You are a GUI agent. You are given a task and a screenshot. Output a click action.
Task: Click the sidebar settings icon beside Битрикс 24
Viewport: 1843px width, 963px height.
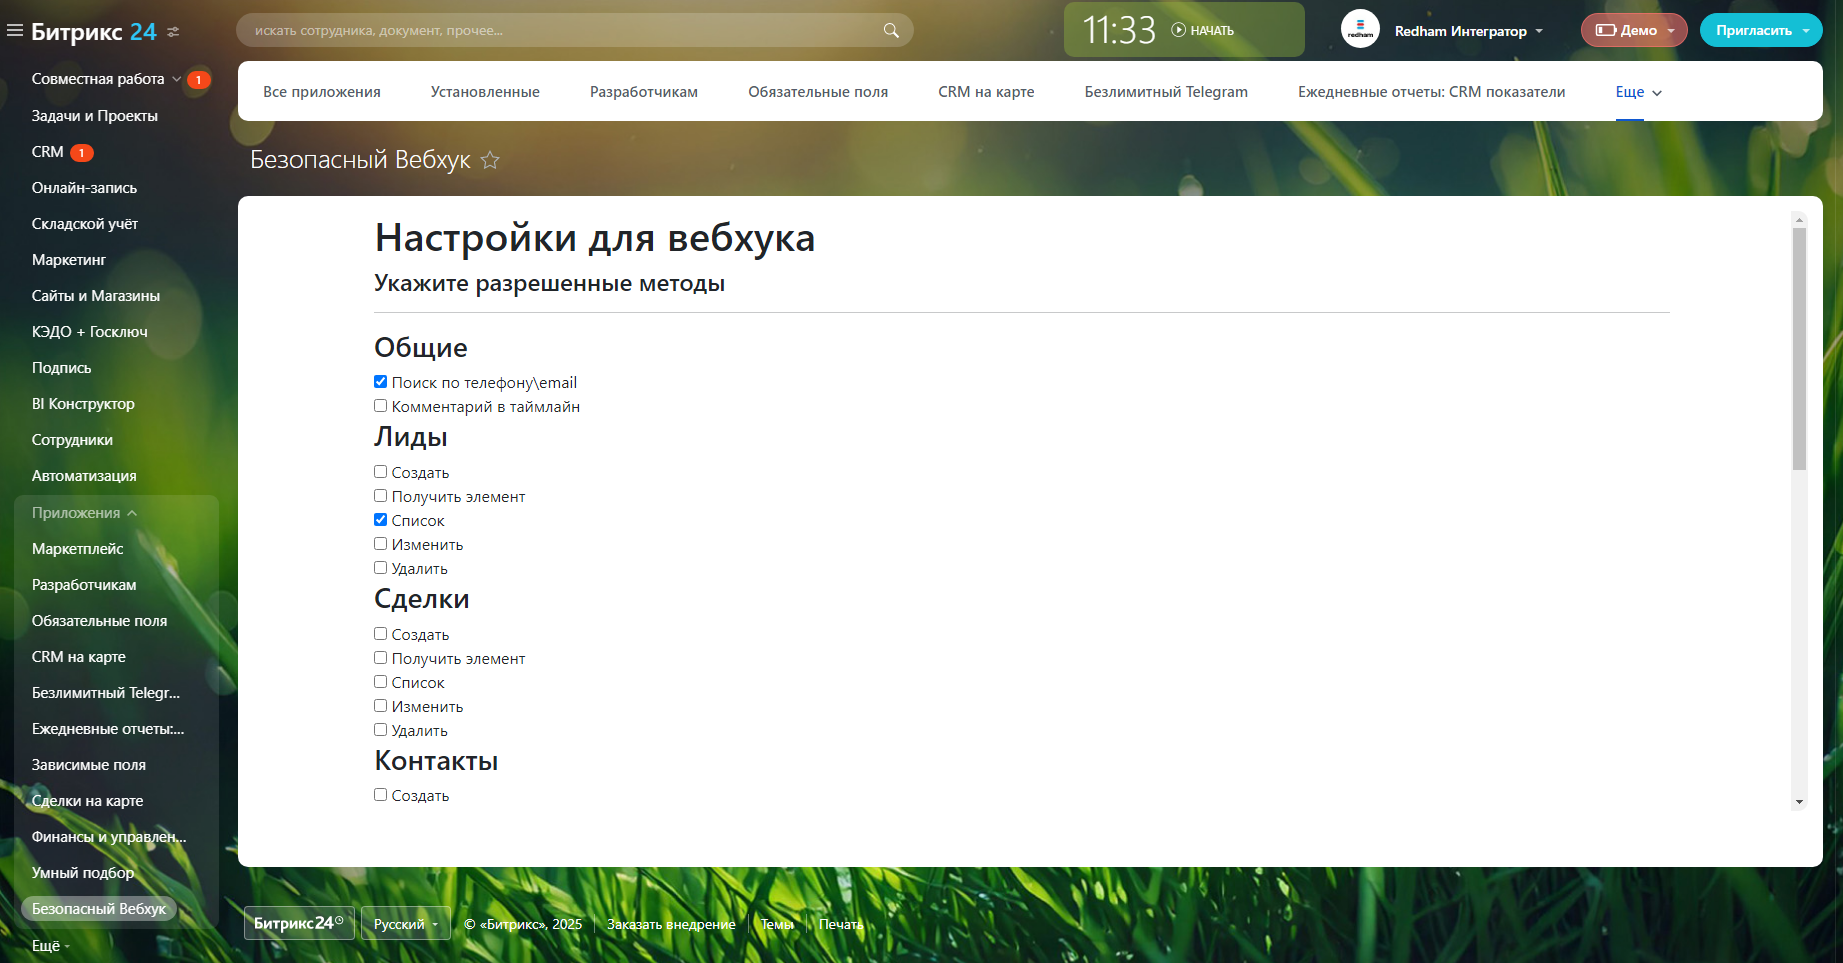tap(173, 32)
